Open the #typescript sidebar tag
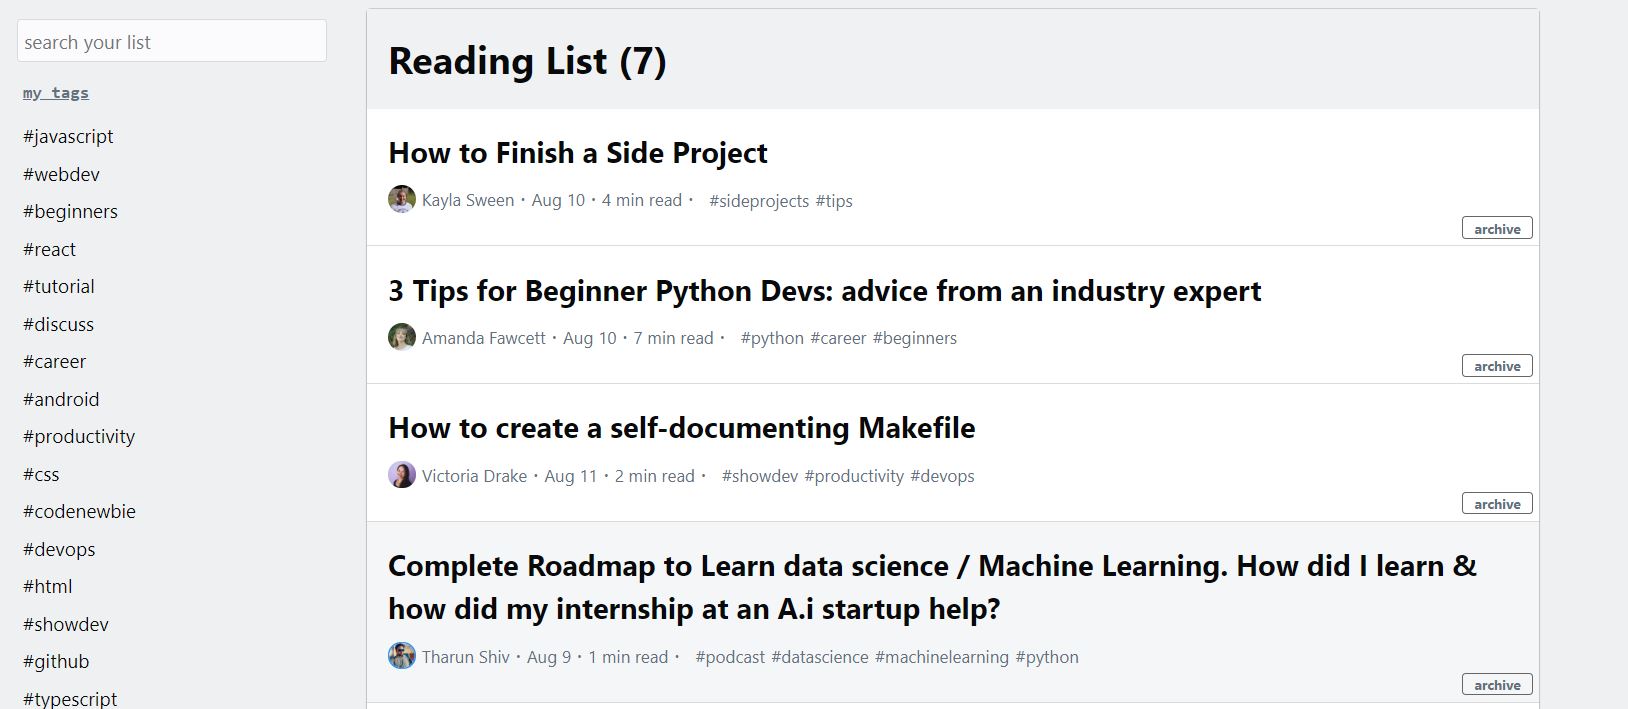 pyautogui.click(x=70, y=697)
